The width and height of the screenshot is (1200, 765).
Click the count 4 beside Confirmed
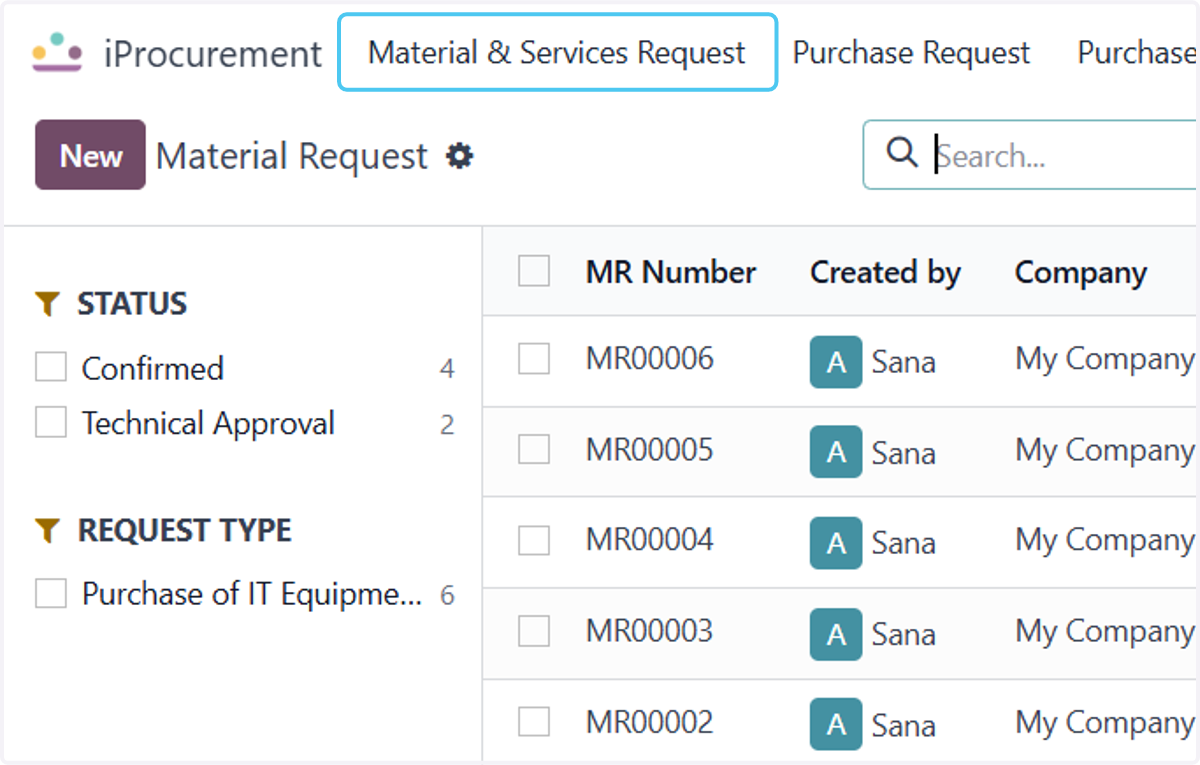447,369
